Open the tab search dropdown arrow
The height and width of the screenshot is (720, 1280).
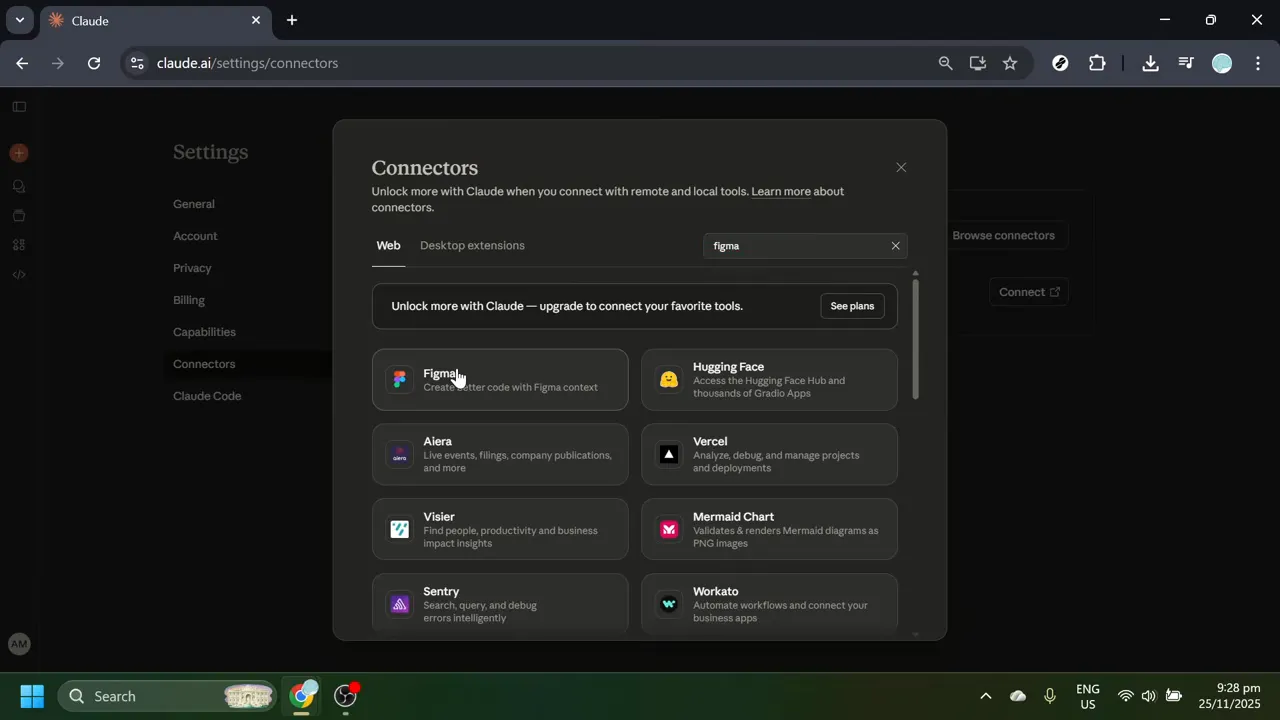[19, 20]
